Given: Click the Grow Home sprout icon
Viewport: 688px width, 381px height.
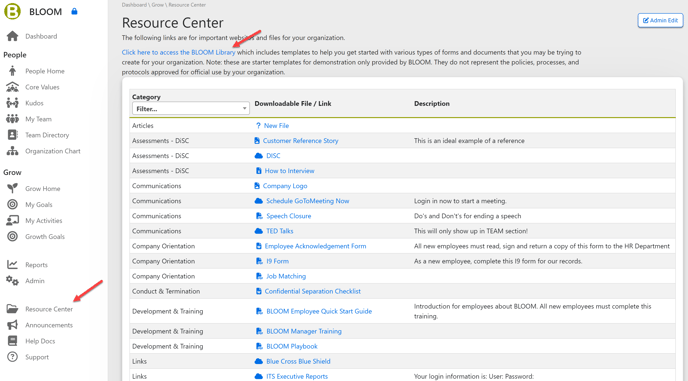Looking at the screenshot, I should [x=12, y=188].
